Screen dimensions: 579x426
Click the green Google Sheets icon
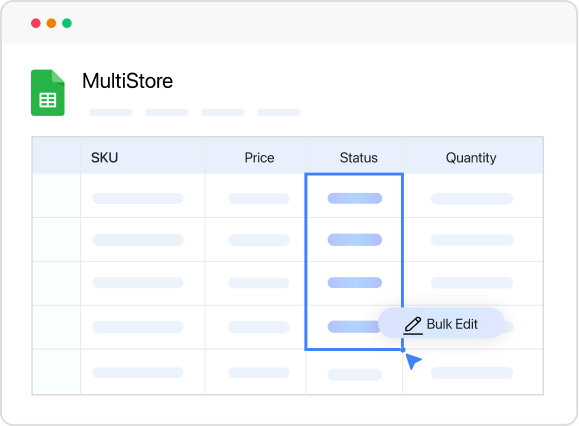[x=48, y=93]
